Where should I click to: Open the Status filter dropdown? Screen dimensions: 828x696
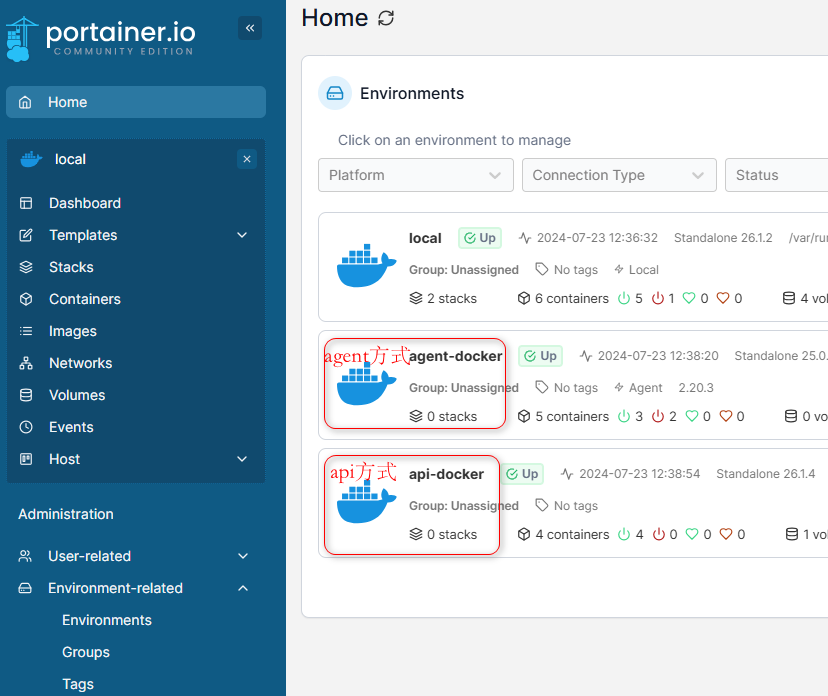tap(776, 175)
